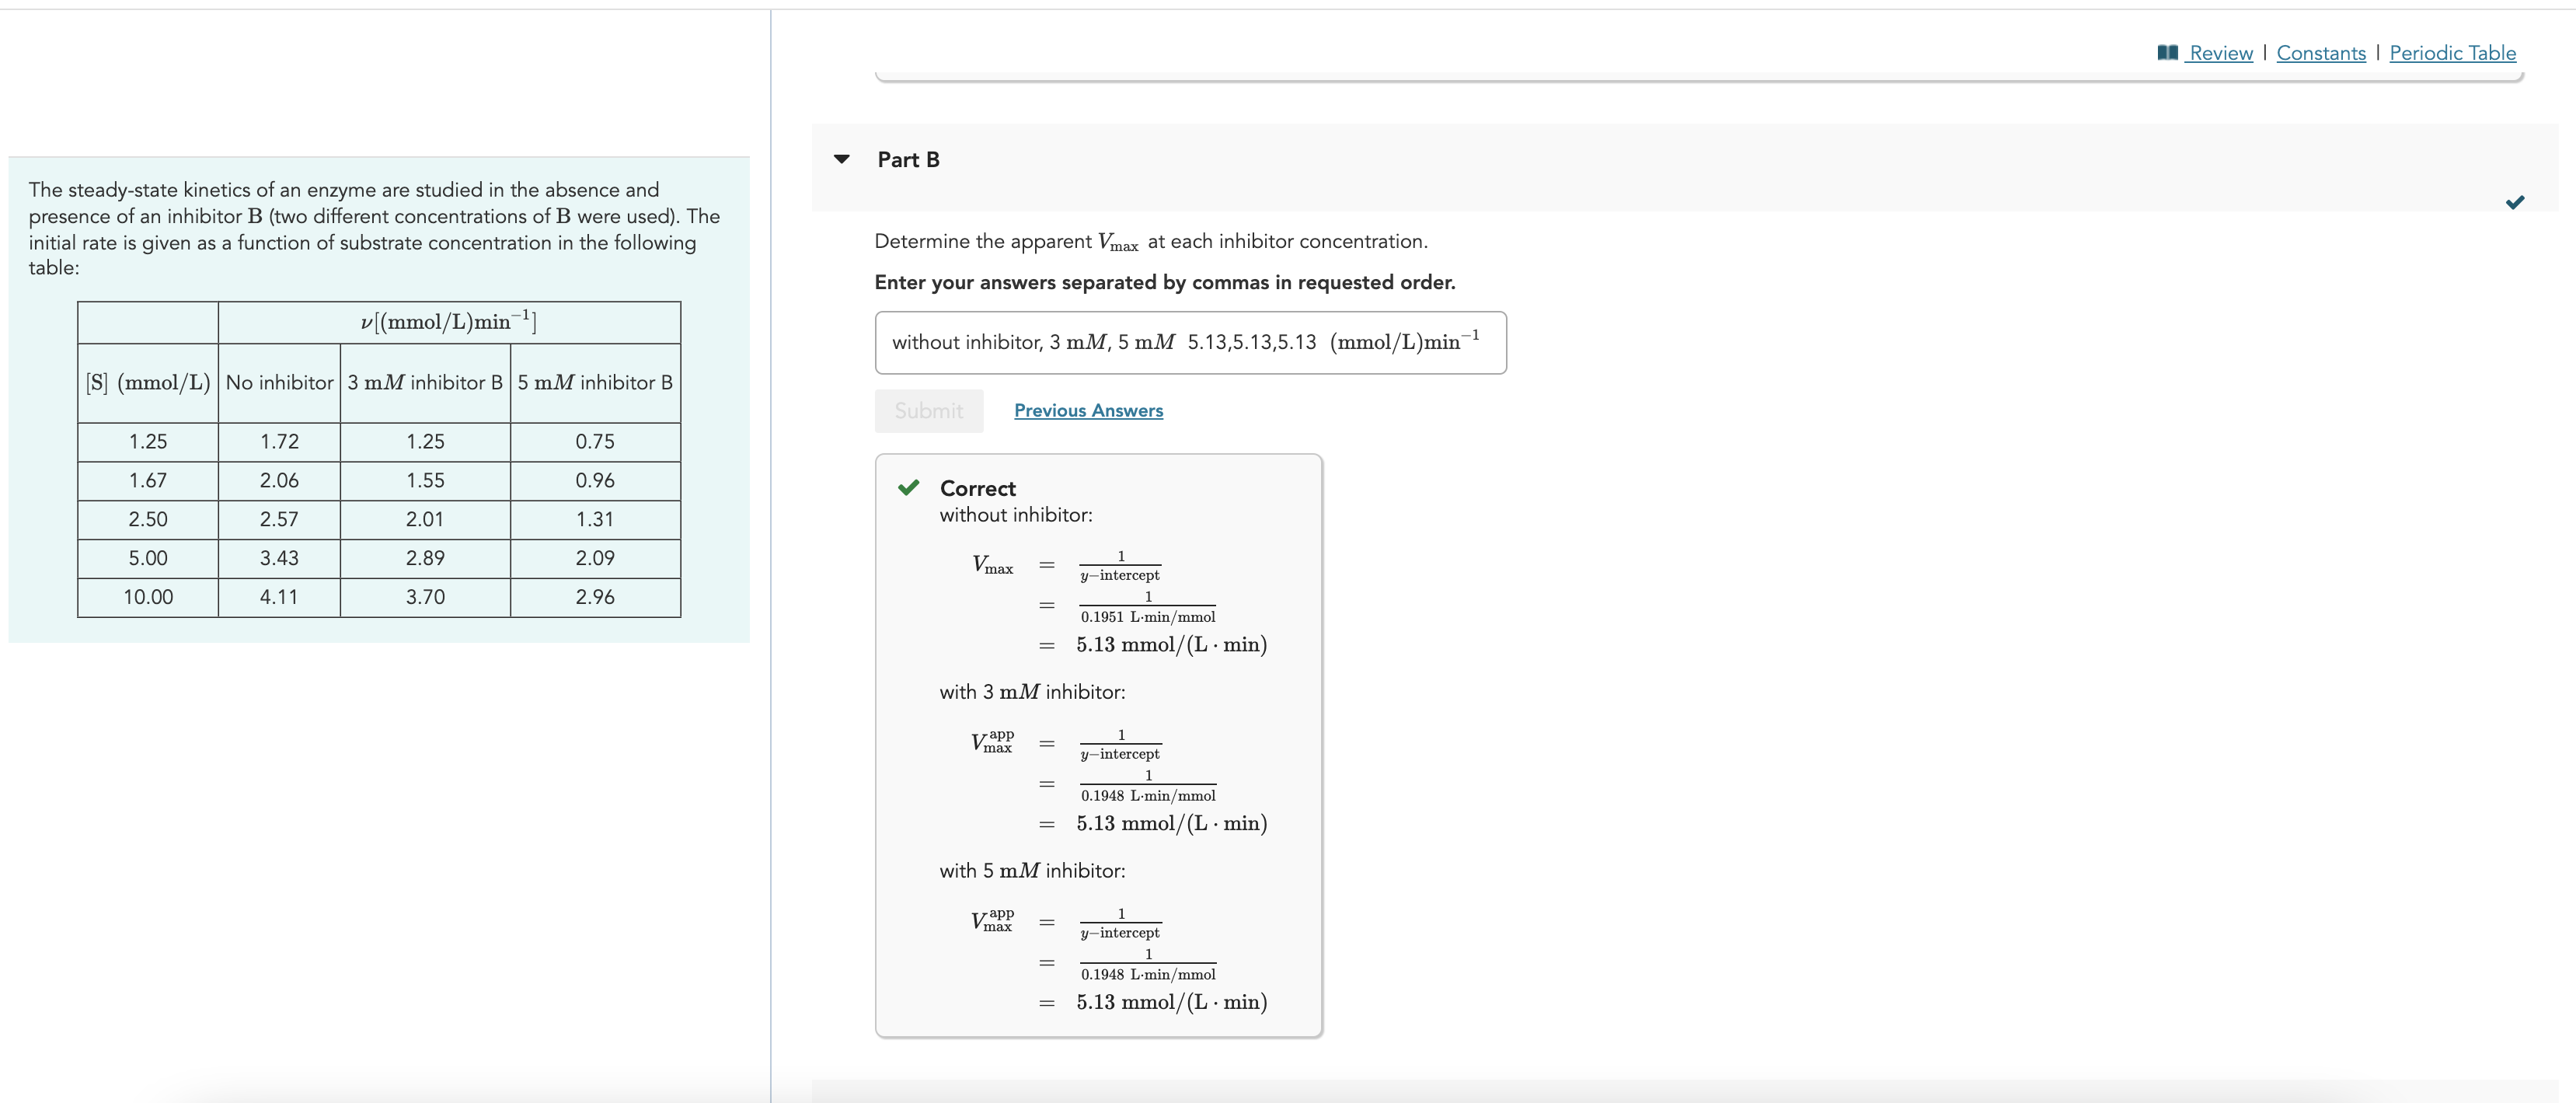
Task: Click the Correct feedback heading
Action: point(977,488)
